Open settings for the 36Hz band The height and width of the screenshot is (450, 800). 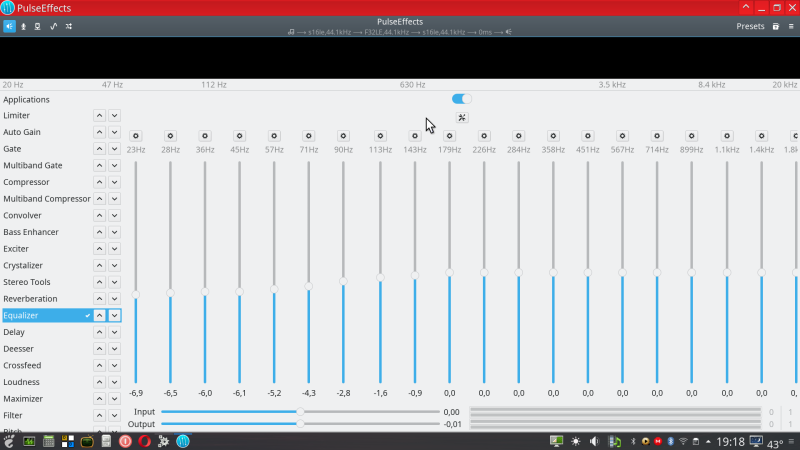pyautogui.click(x=205, y=136)
